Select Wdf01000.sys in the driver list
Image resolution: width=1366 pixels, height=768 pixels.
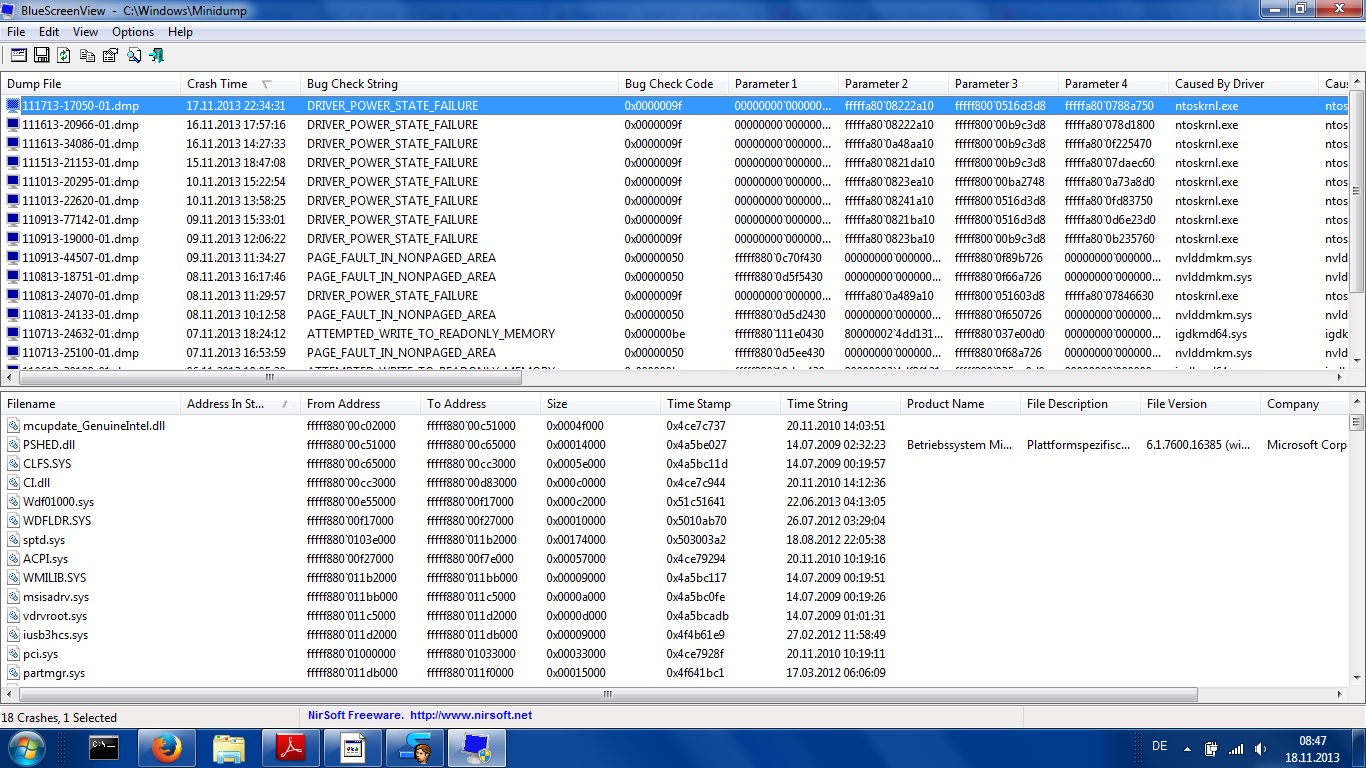point(58,502)
